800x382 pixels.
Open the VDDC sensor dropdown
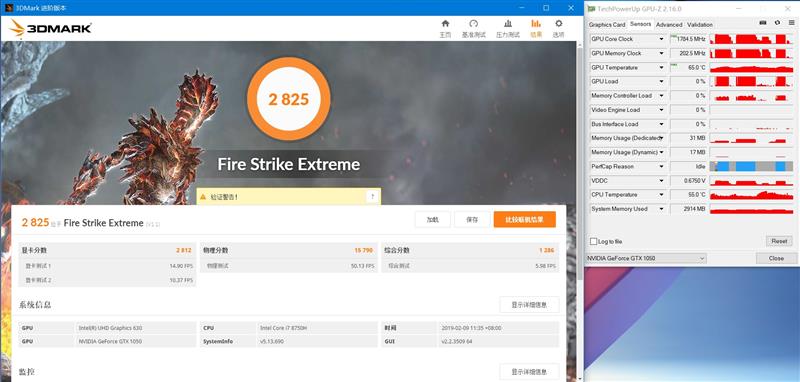click(x=662, y=181)
